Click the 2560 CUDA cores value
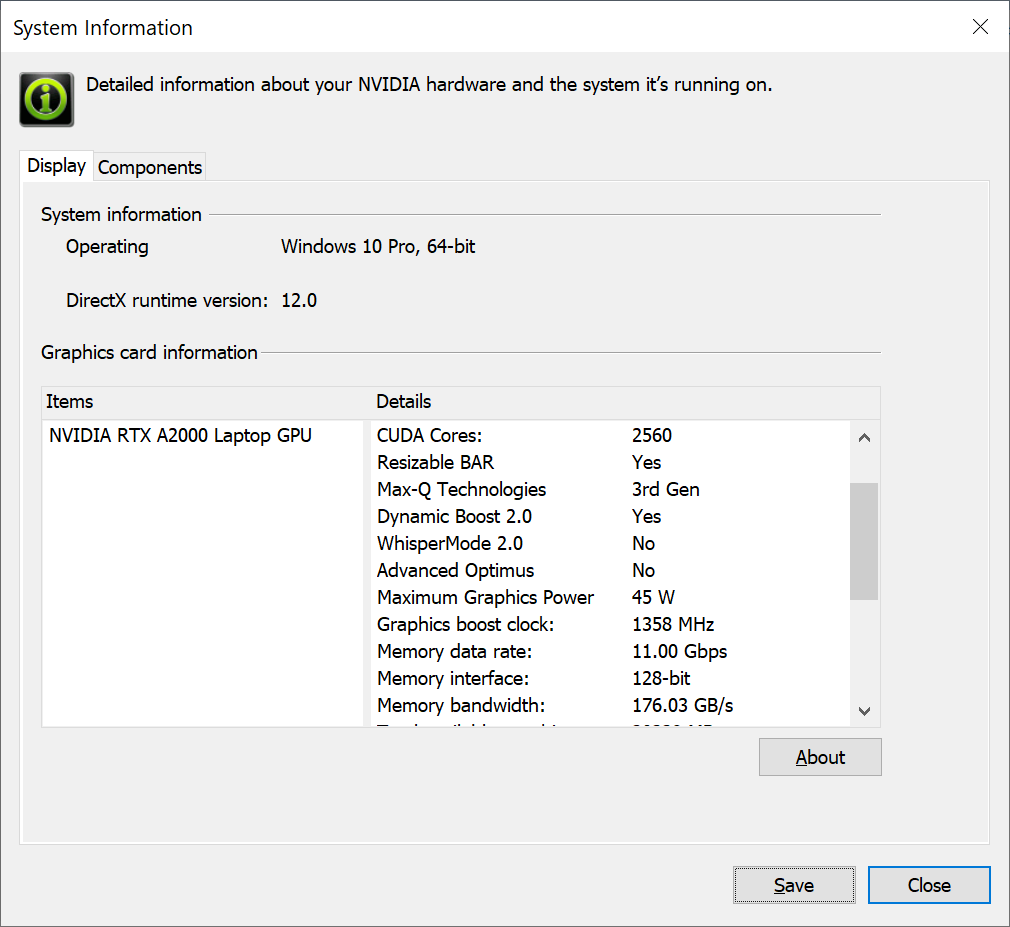Screen dimensions: 1010x927 [652, 435]
